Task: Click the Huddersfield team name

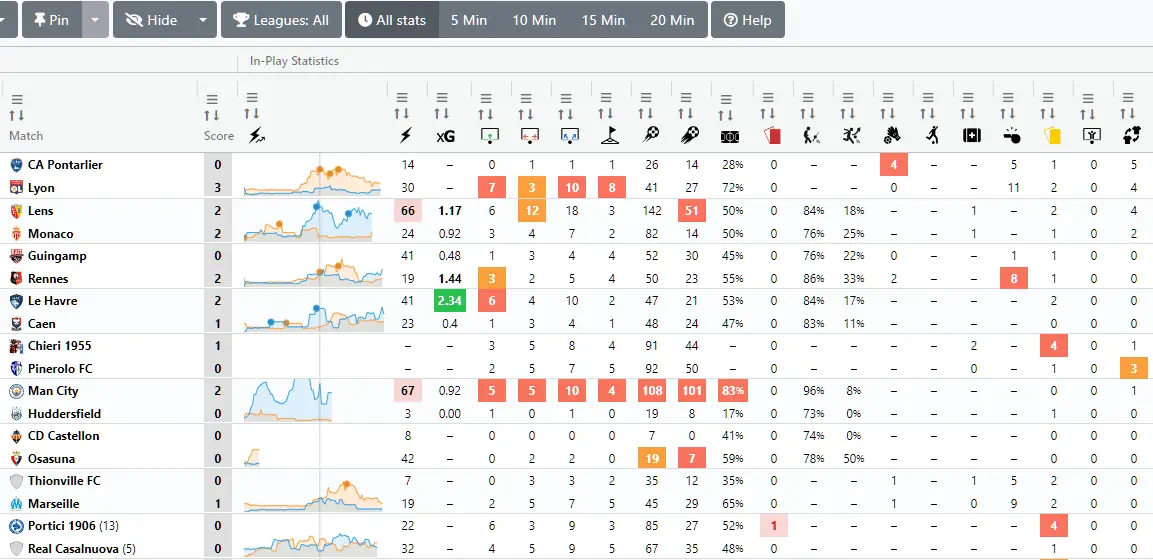Action: tap(65, 414)
